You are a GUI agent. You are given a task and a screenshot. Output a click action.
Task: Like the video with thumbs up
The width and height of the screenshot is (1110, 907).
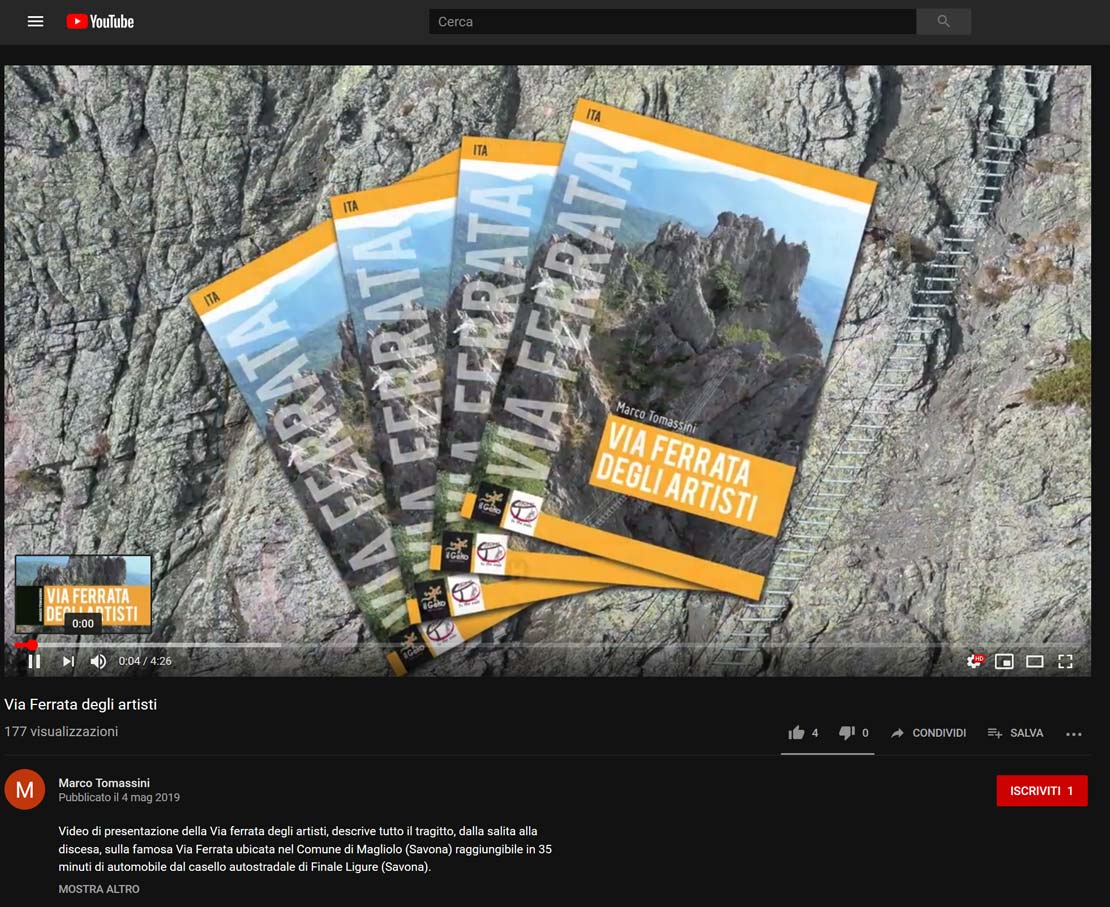pyautogui.click(x=797, y=733)
